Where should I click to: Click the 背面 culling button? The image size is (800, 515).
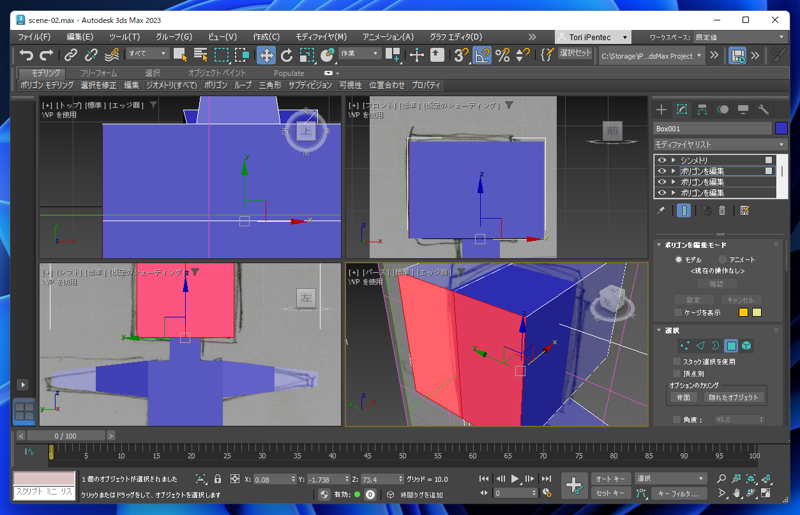(x=684, y=397)
